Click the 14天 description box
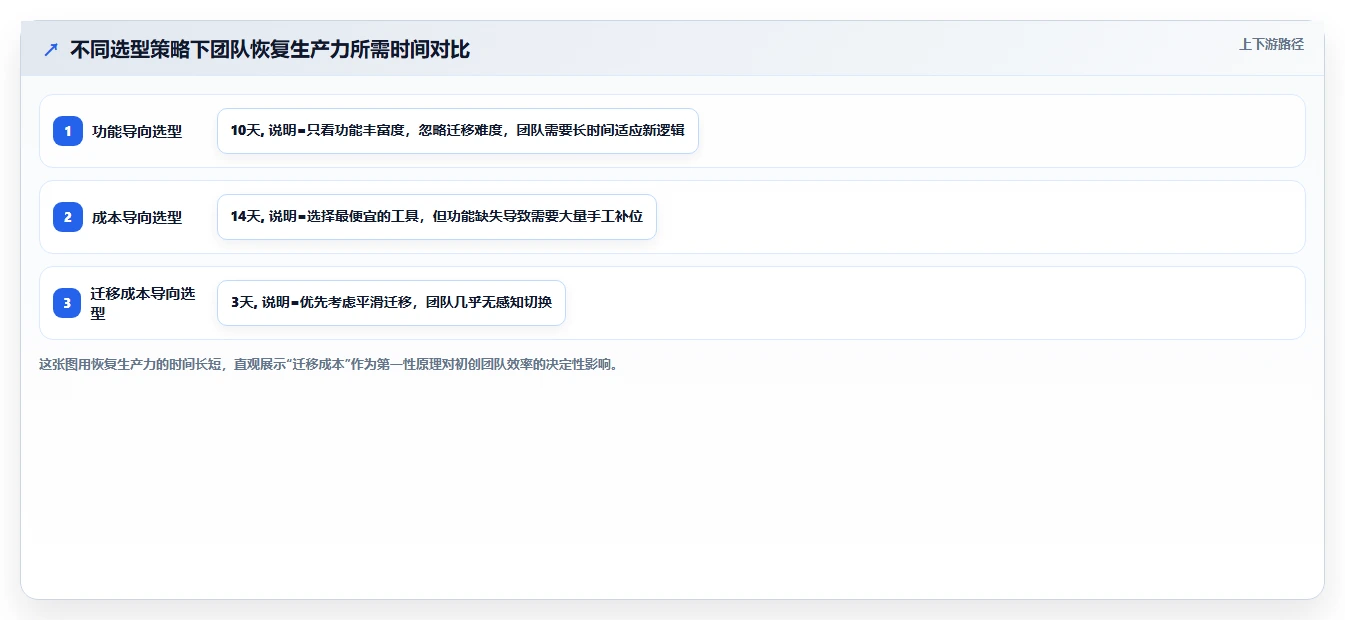Image resolution: width=1345 pixels, height=620 pixels. click(436, 217)
